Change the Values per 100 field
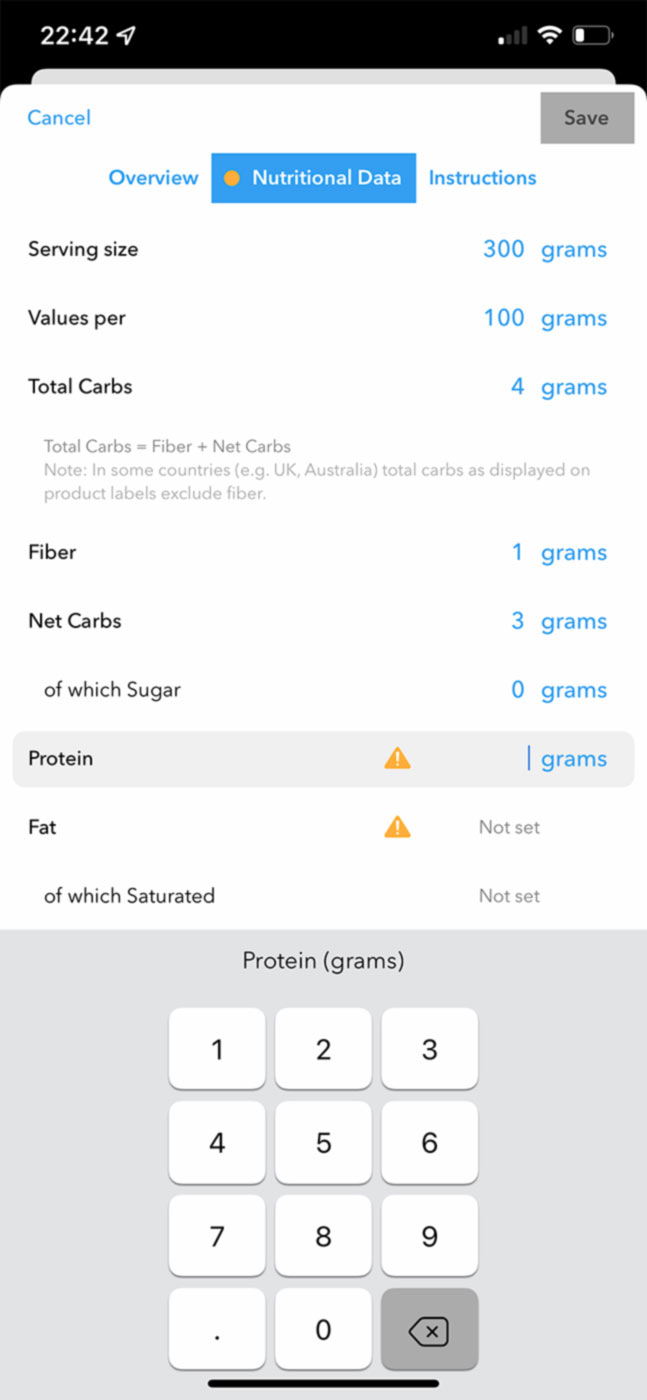647x1400 pixels. click(503, 318)
